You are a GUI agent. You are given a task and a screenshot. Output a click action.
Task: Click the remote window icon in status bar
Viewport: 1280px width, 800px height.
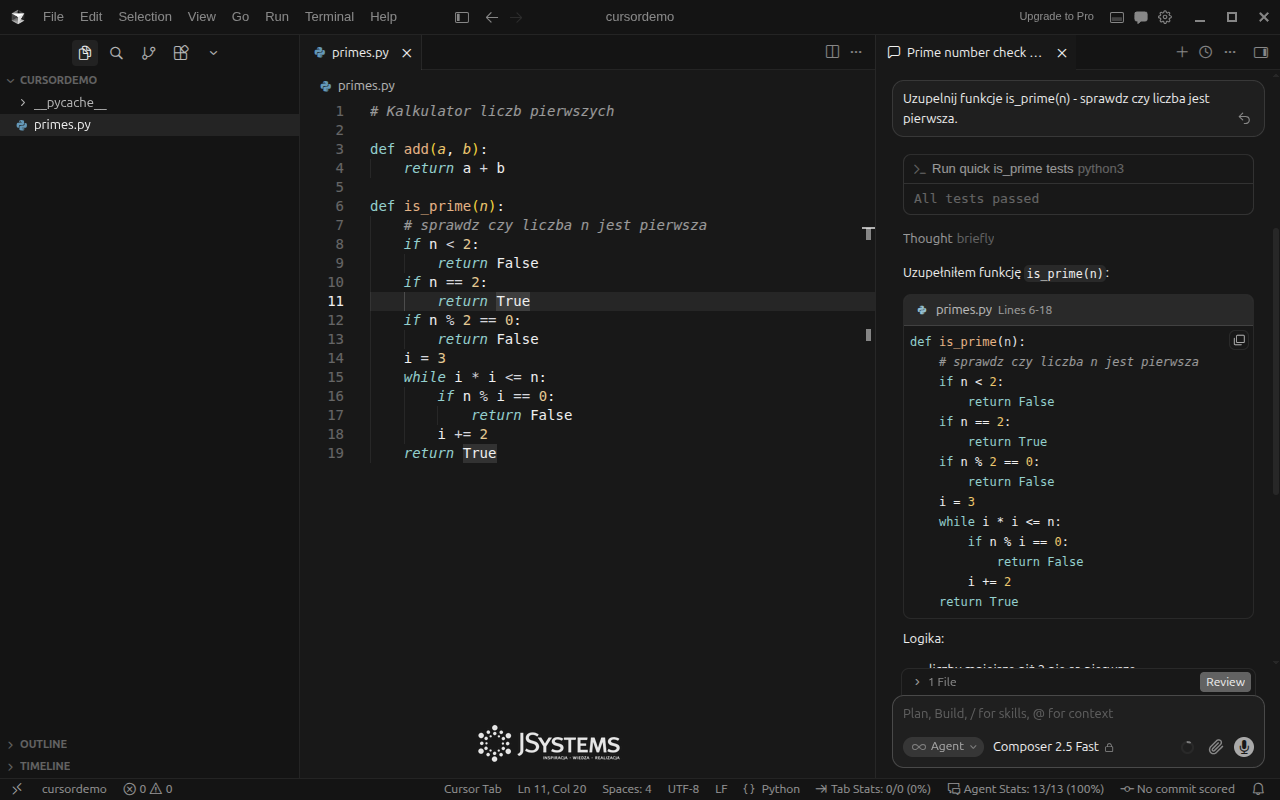point(16,789)
